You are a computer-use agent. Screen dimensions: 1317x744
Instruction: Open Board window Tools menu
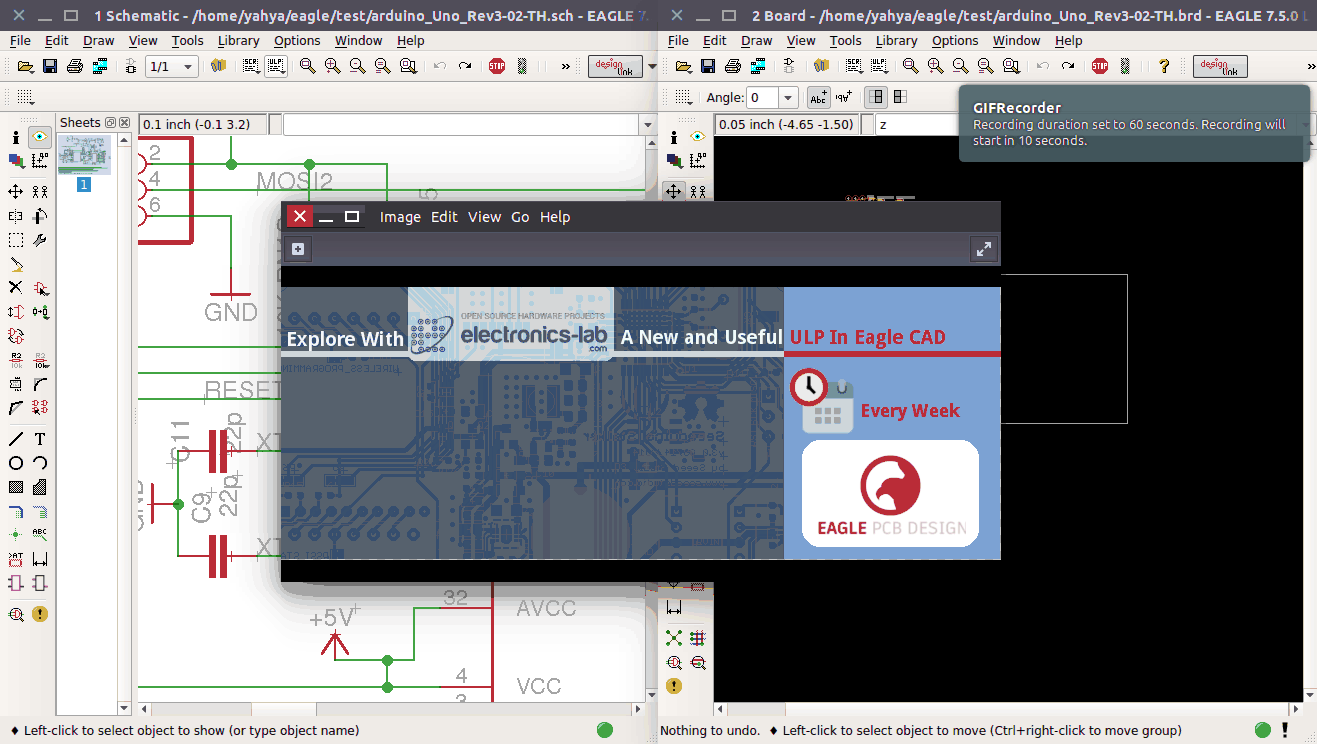tap(845, 41)
